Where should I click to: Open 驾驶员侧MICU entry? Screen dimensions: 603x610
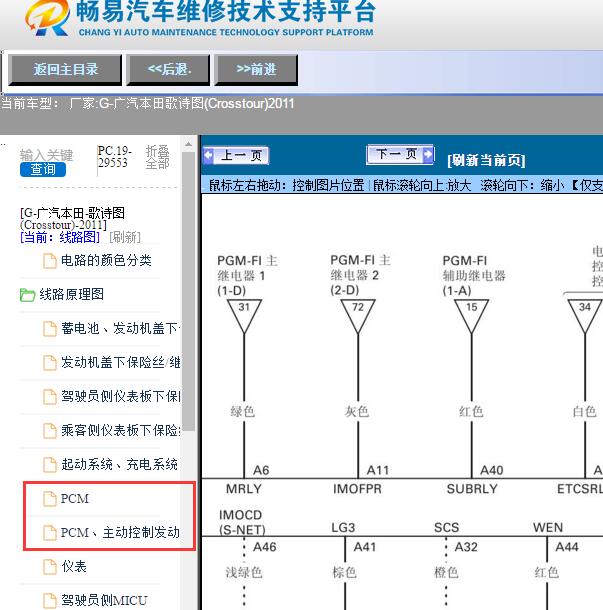[104, 600]
